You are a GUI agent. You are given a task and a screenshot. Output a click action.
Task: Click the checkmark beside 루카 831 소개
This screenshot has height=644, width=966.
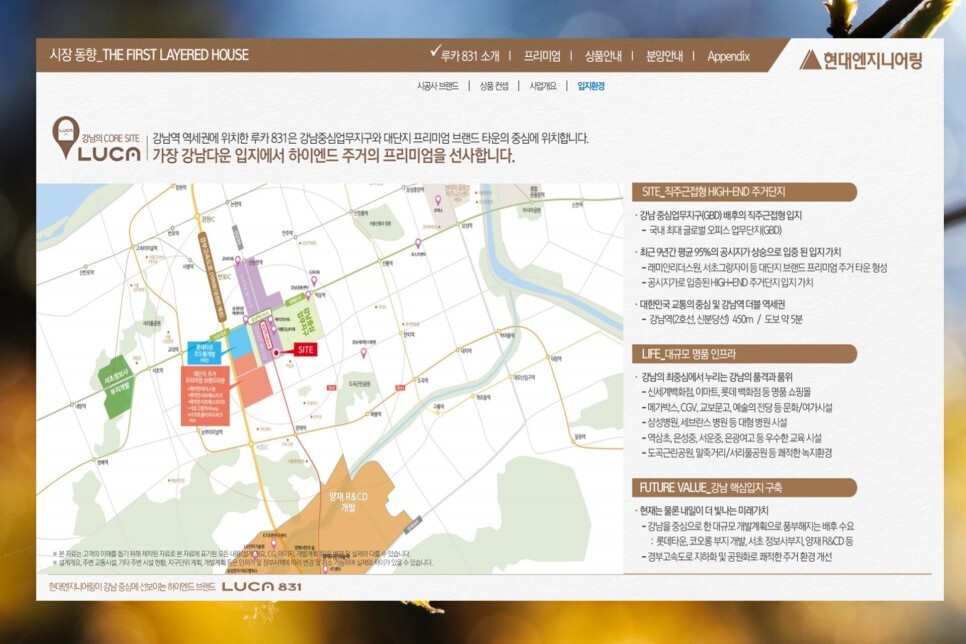click(436, 51)
